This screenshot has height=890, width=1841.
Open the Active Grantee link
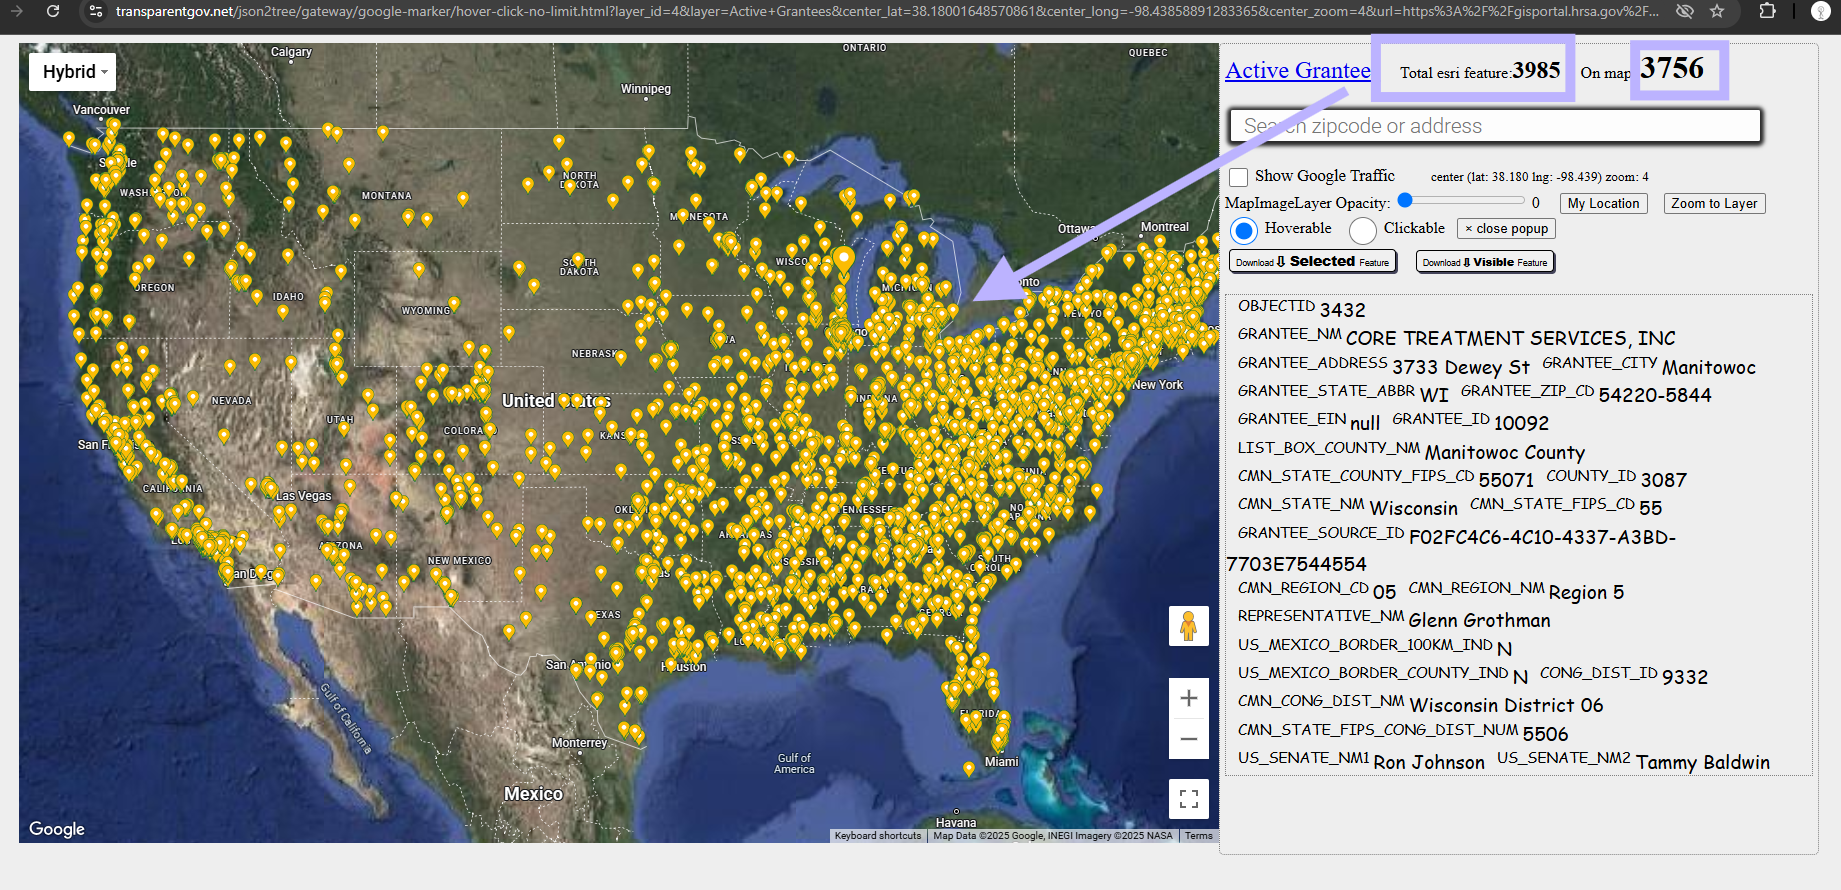1297,70
